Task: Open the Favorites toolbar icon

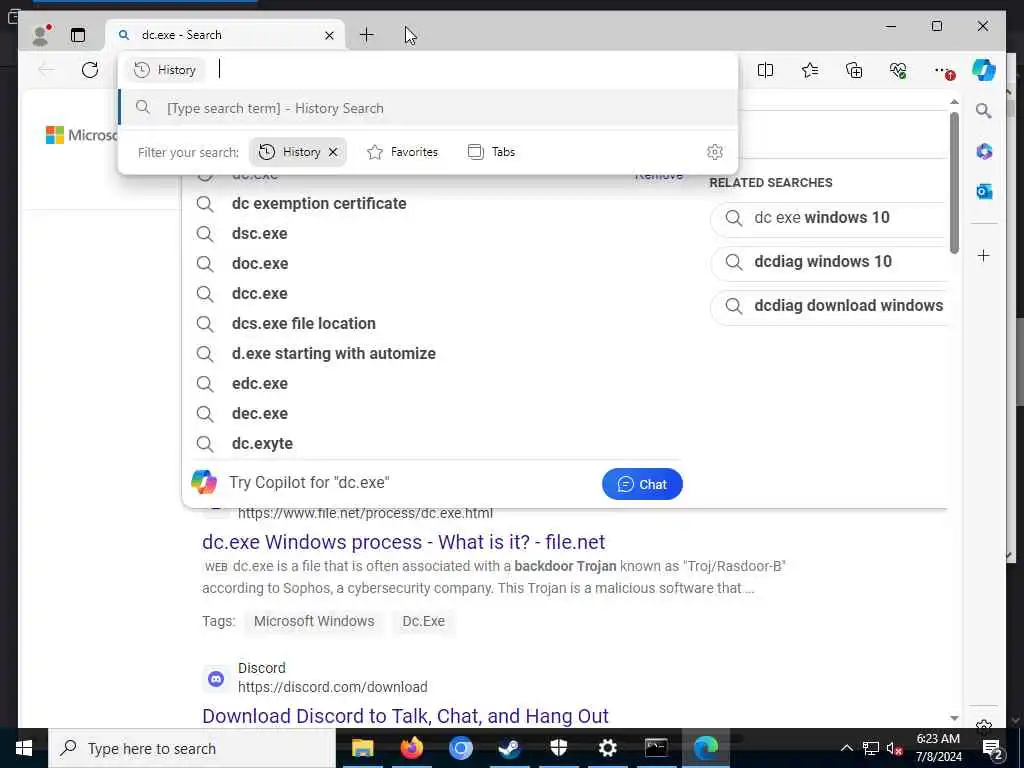Action: coord(810,70)
